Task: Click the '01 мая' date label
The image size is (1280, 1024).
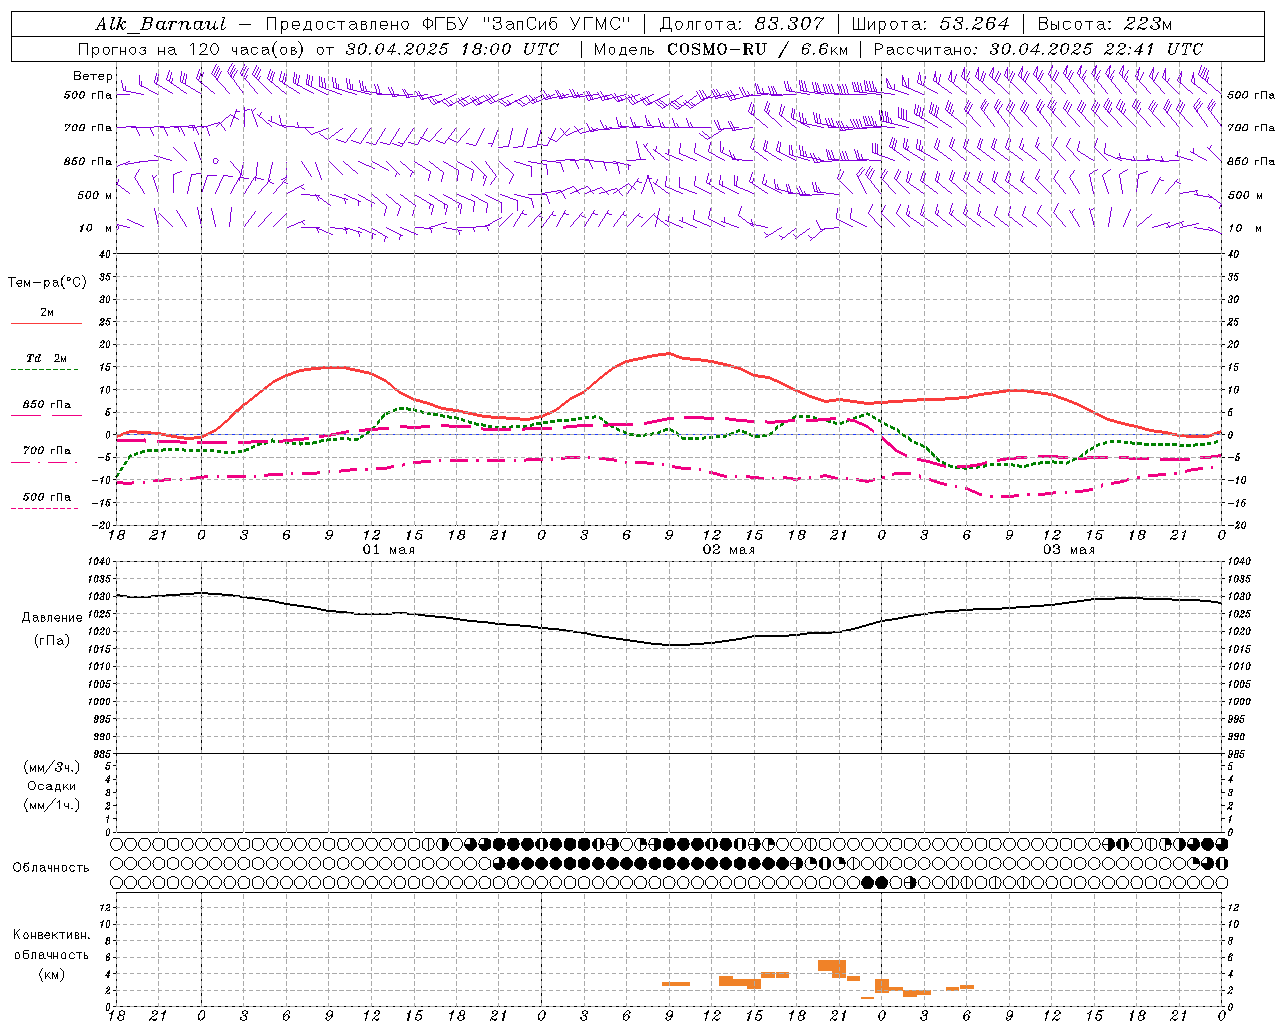Action: click(x=388, y=550)
